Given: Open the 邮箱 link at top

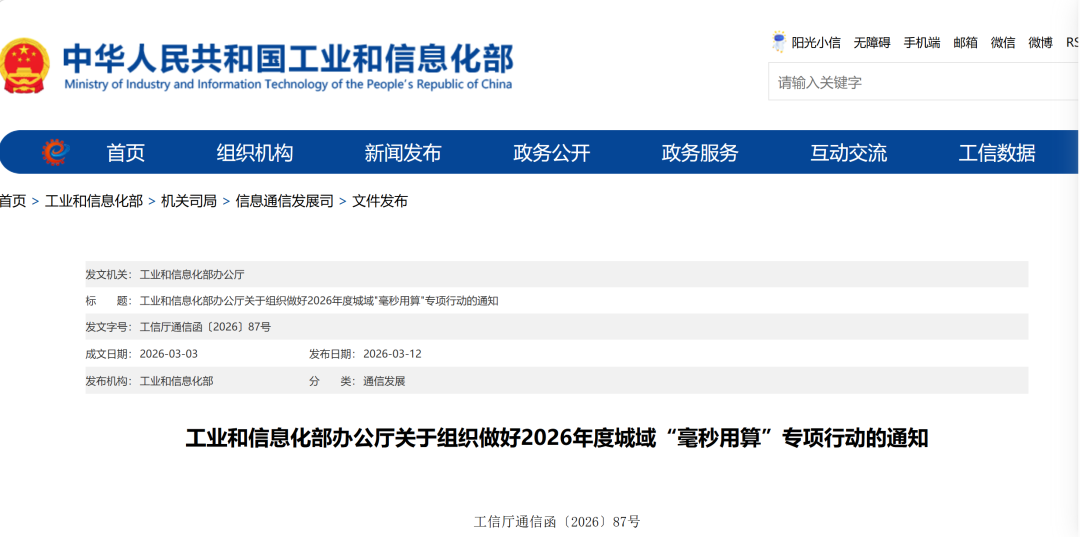Looking at the screenshot, I should point(966,43).
